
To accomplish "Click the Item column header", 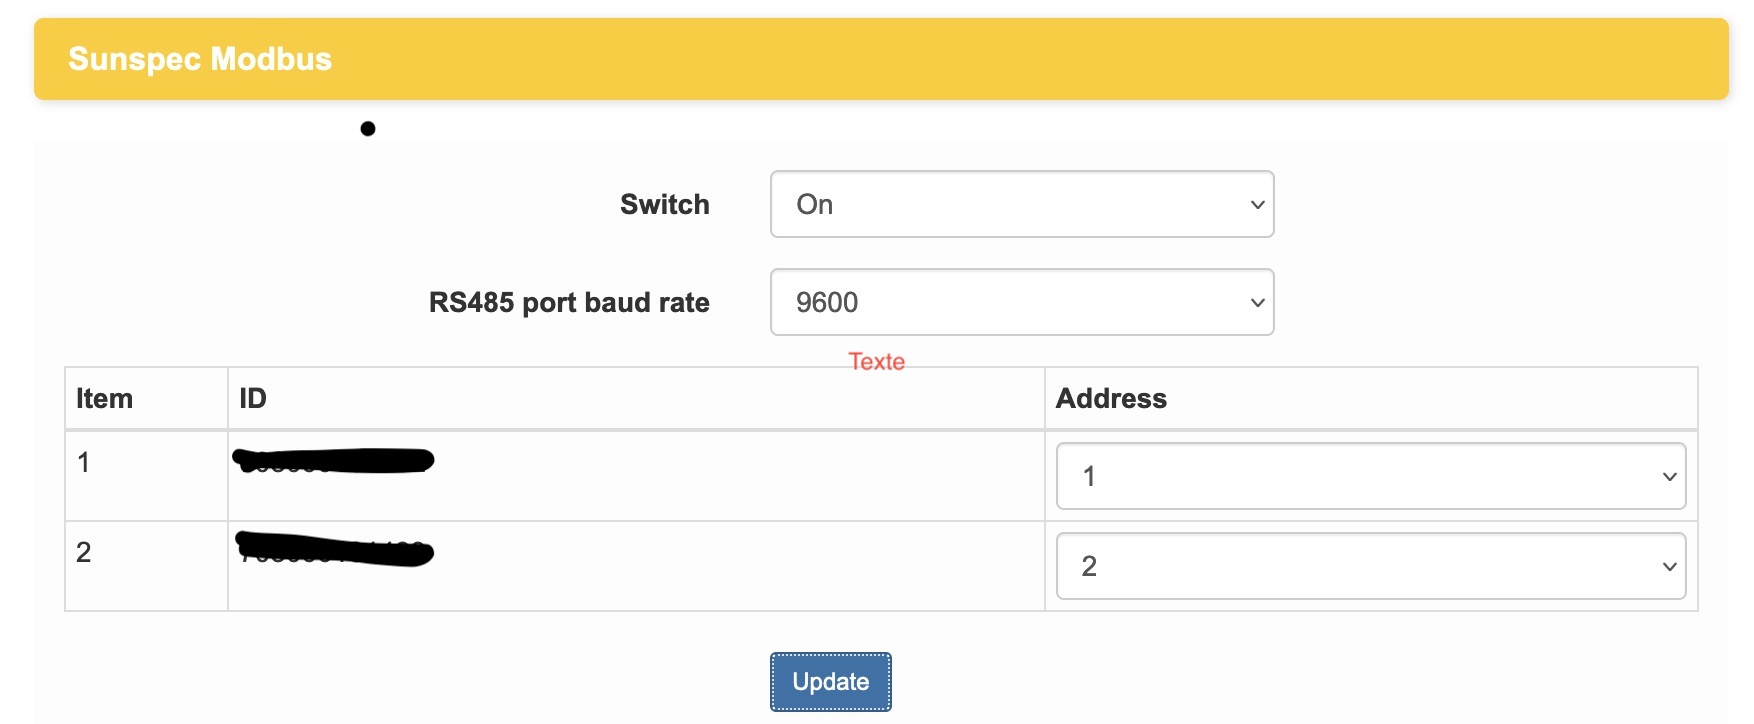I will [104, 398].
